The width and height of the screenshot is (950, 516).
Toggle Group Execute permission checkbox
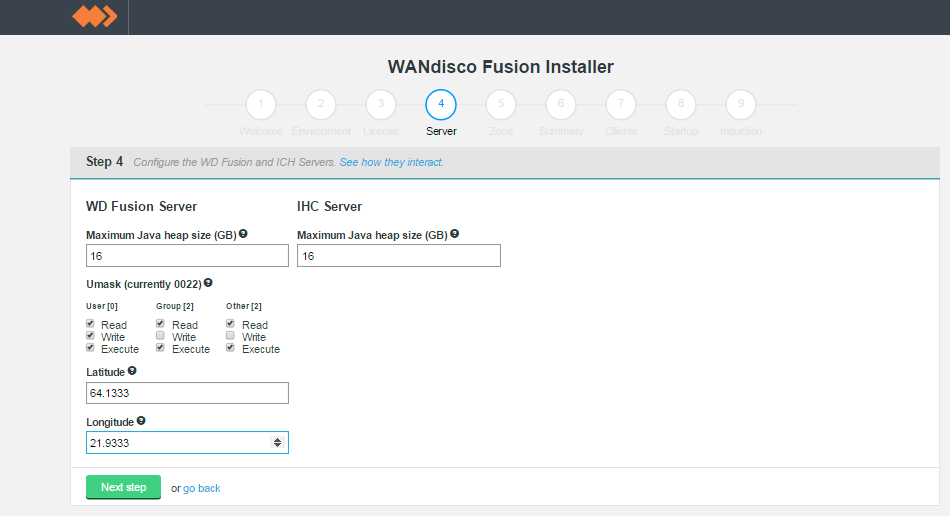pyautogui.click(x=161, y=348)
